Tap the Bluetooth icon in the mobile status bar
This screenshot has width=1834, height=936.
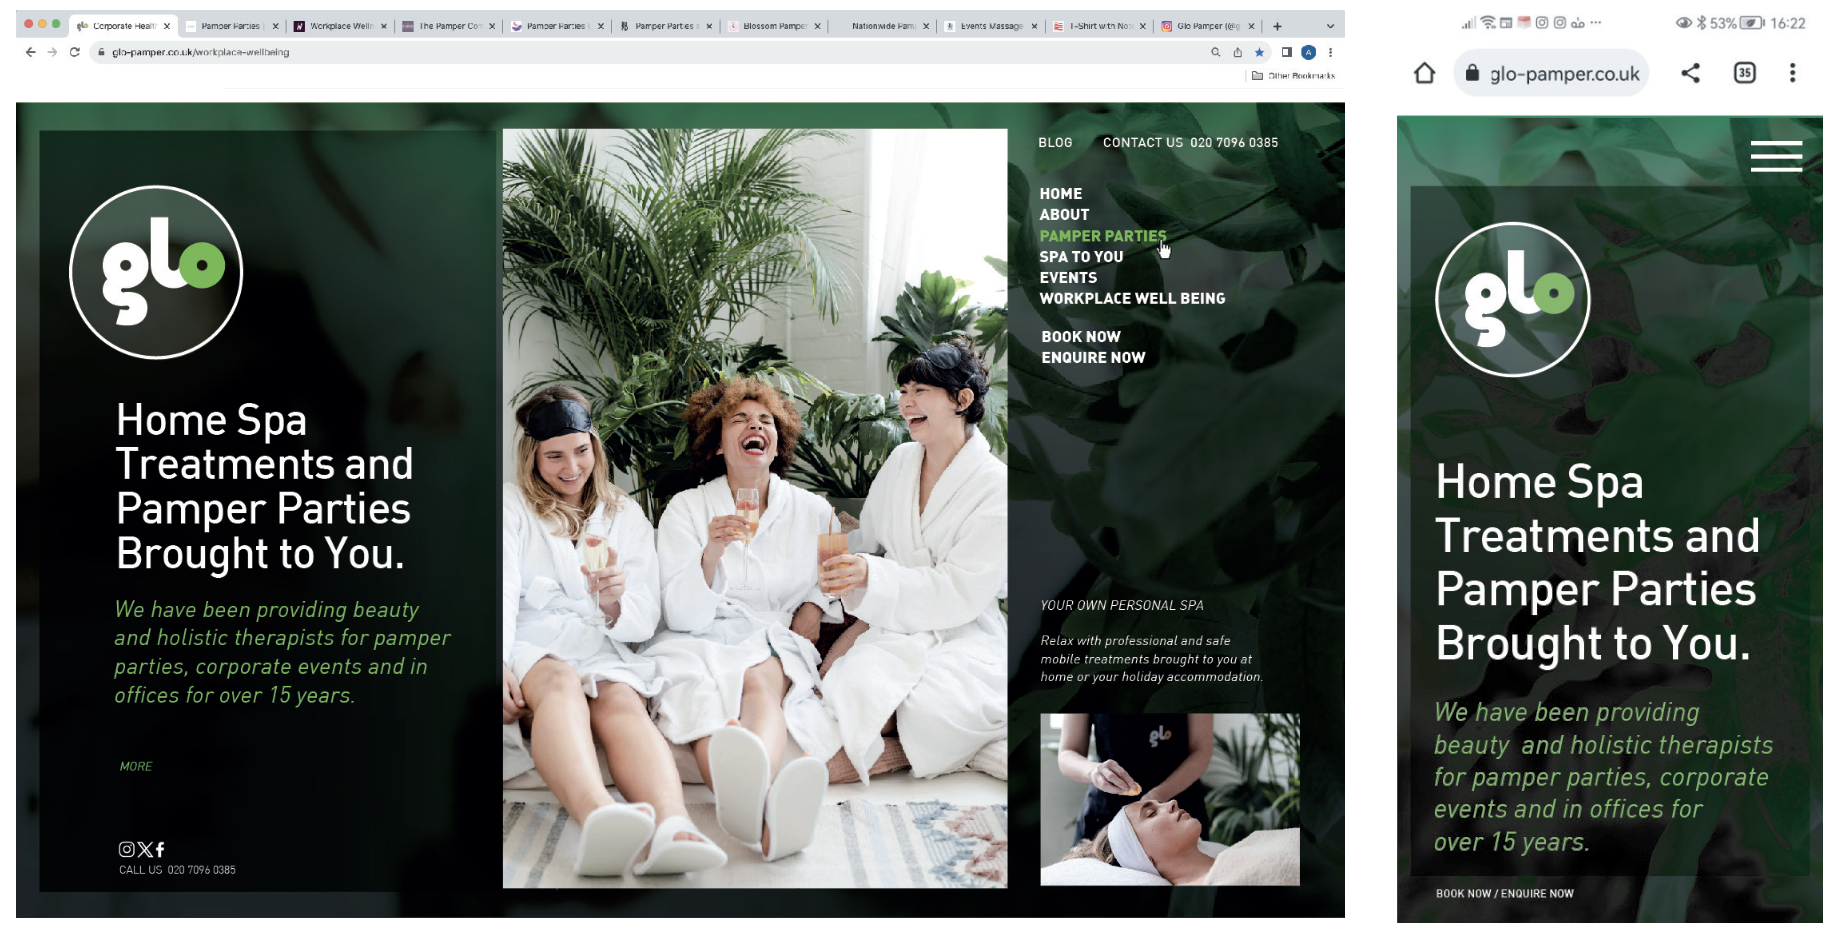click(x=1701, y=23)
